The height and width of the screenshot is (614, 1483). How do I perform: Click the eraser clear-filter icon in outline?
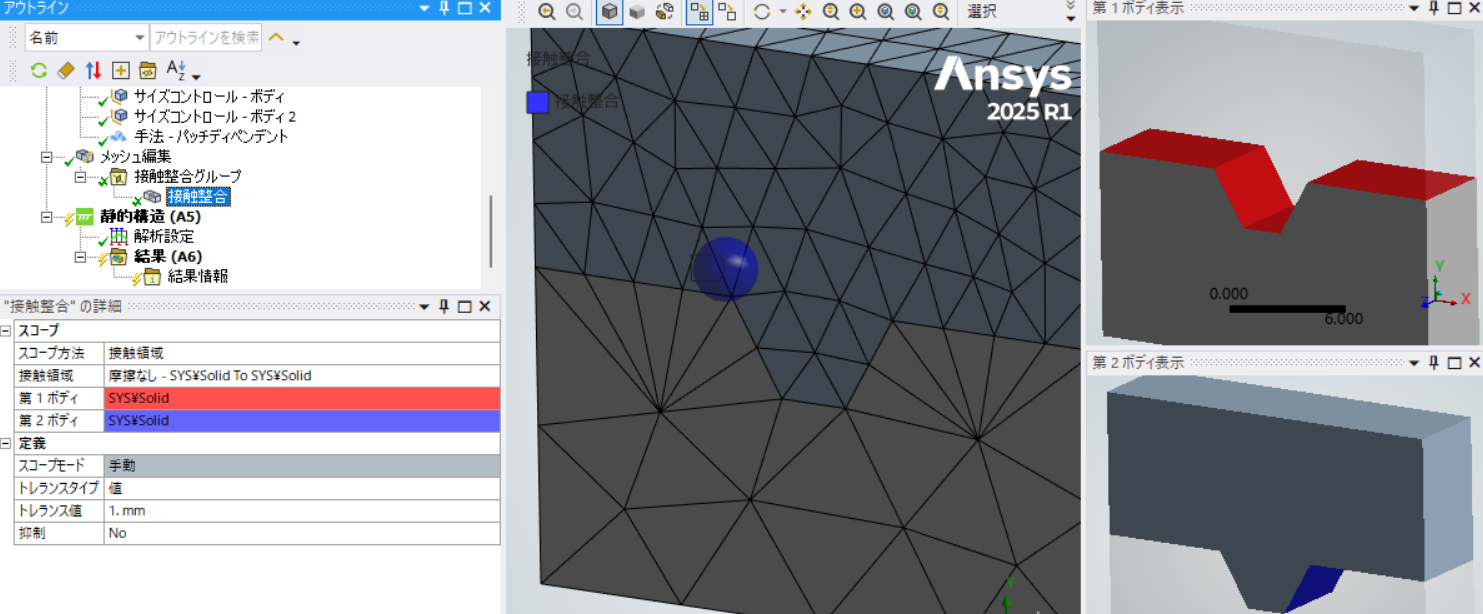tap(66, 70)
